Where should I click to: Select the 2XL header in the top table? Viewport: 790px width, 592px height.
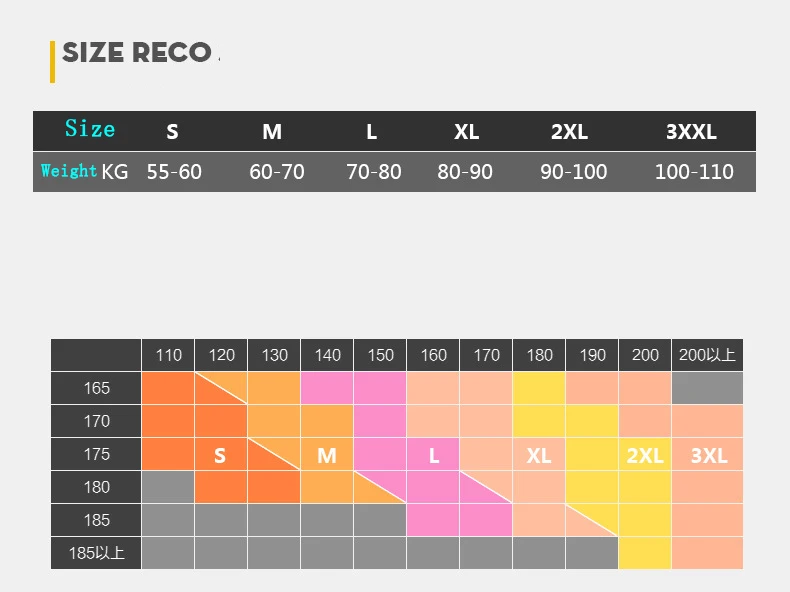569,131
